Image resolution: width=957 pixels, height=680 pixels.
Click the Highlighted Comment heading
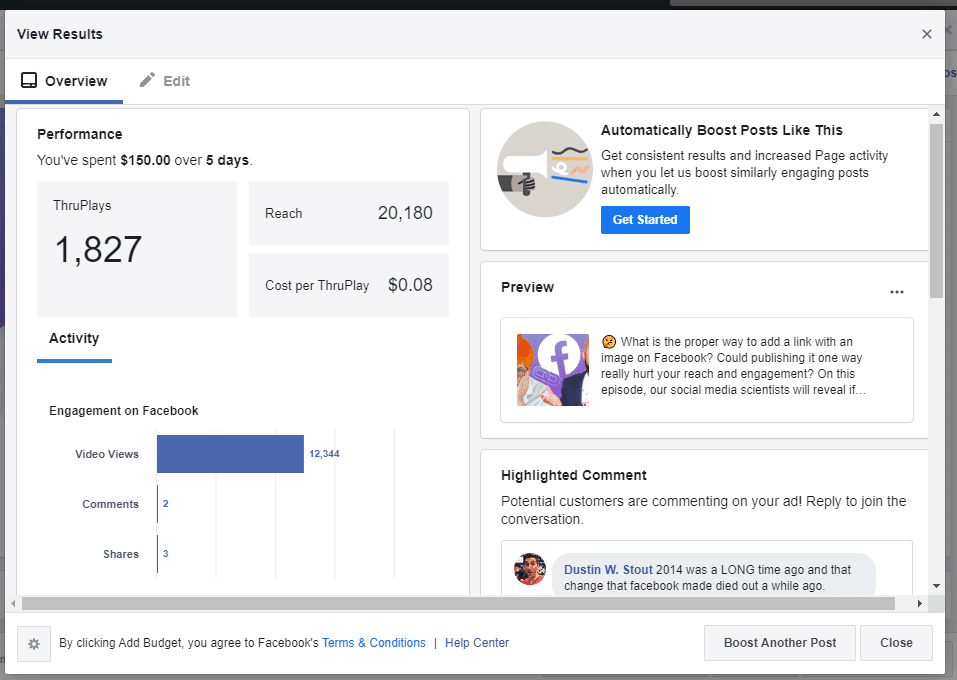pyautogui.click(x=574, y=476)
